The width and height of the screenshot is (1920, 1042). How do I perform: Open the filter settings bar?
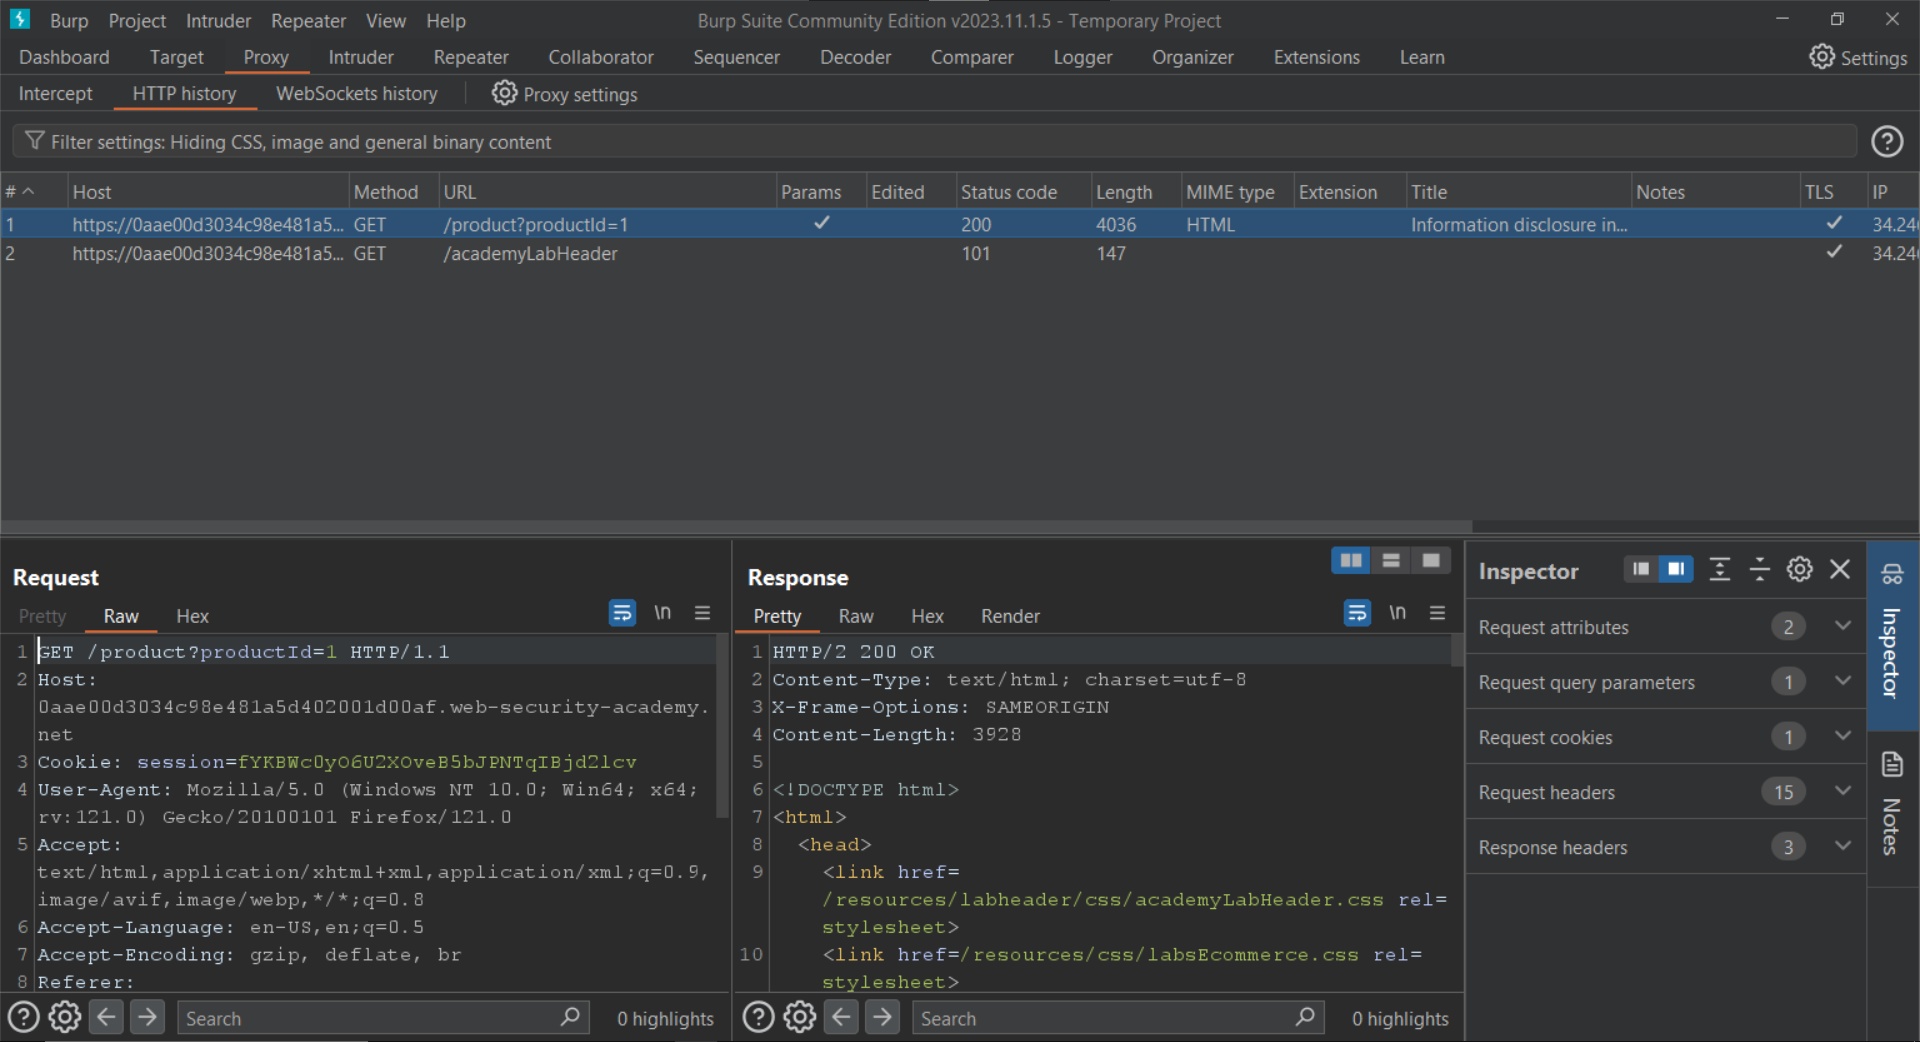[300, 142]
